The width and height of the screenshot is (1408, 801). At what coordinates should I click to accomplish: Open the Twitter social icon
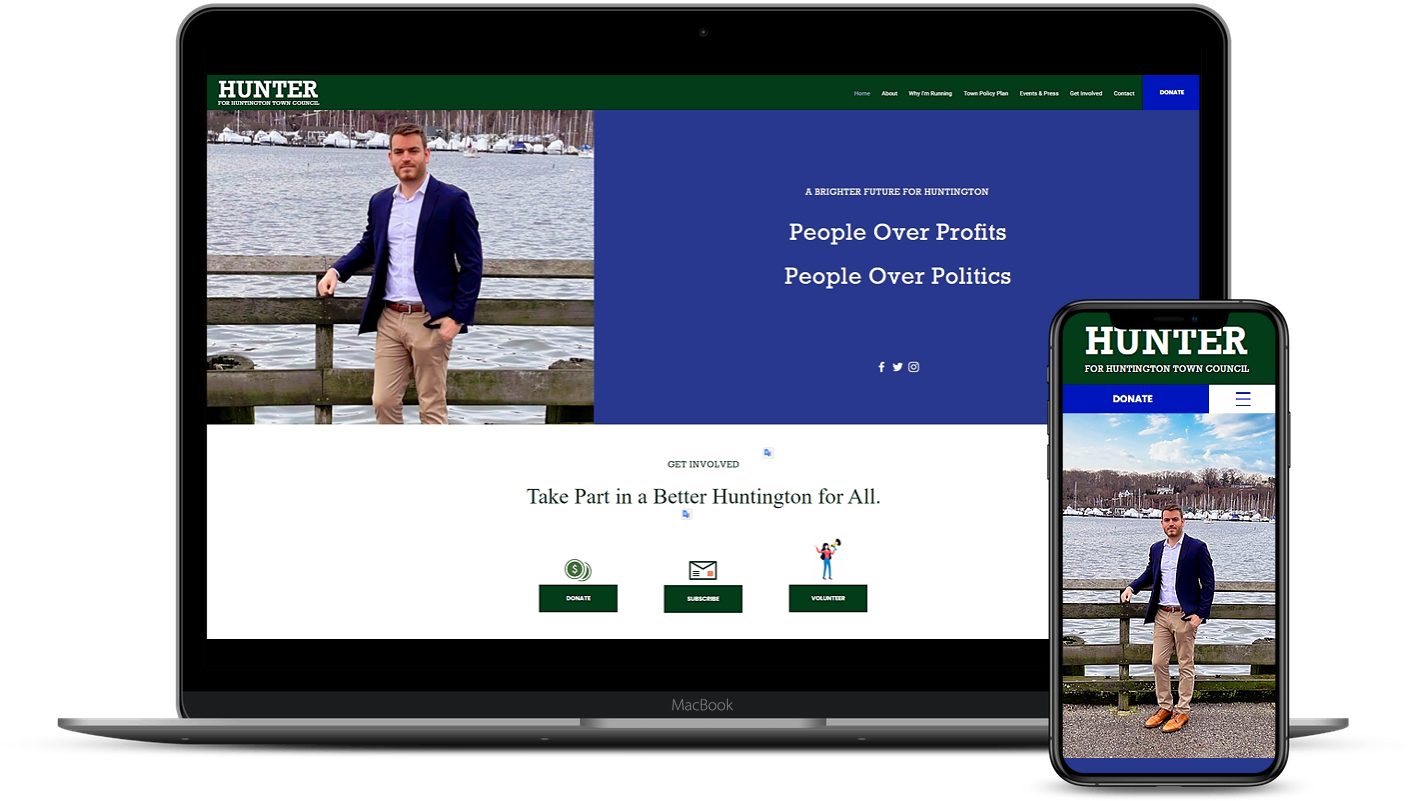coord(897,367)
